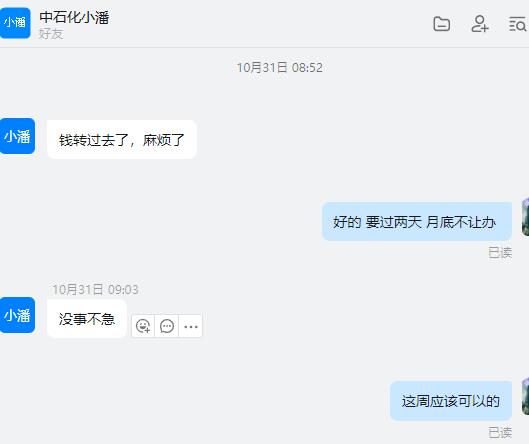Click 已读 status under 月底不让办 message

pyautogui.click(x=500, y=252)
